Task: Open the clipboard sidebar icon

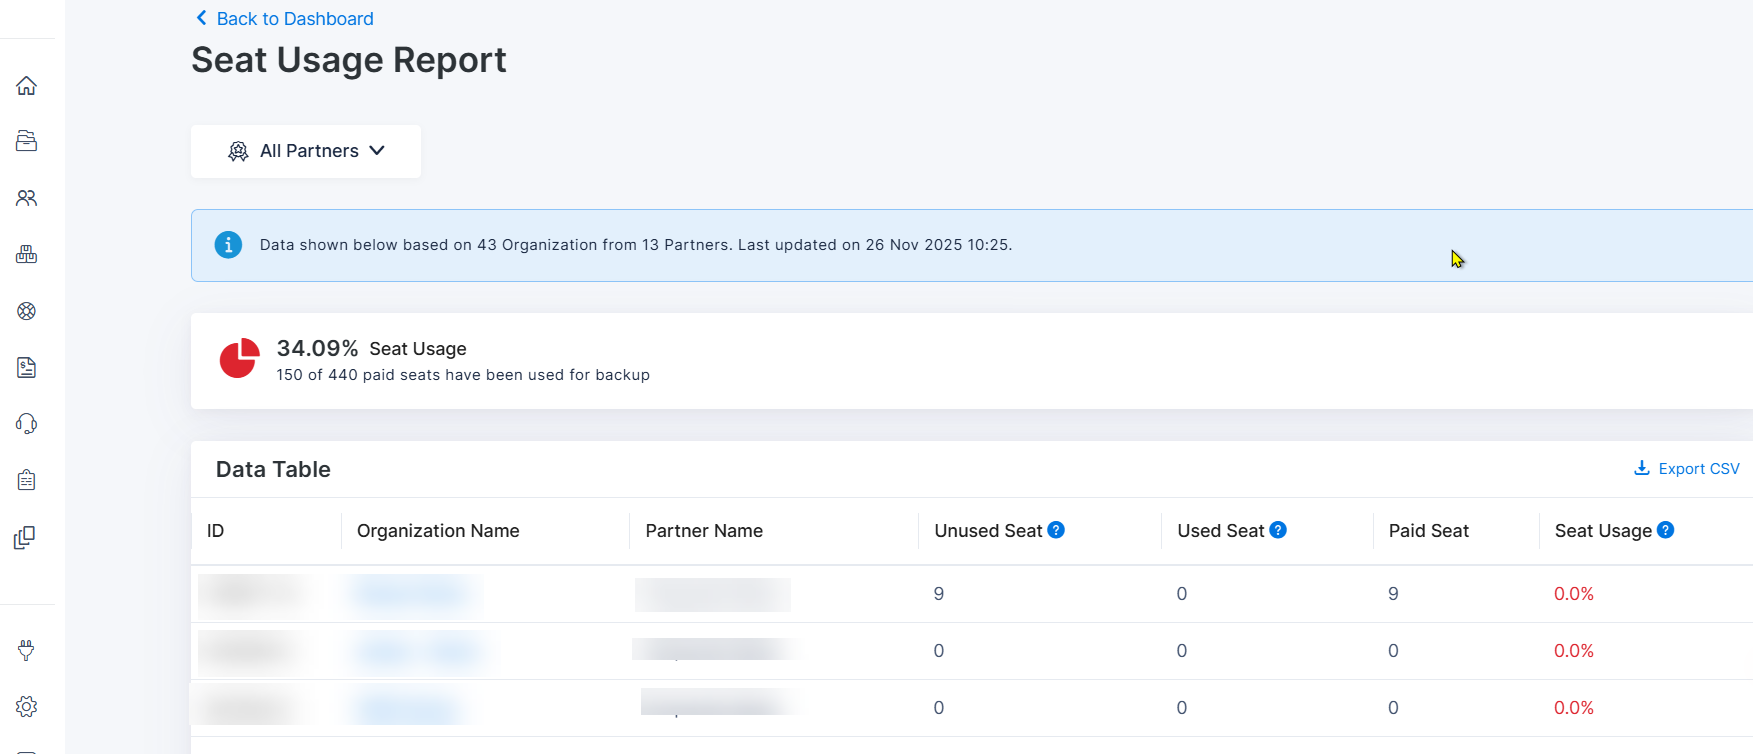Action: pyautogui.click(x=27, y=481)
